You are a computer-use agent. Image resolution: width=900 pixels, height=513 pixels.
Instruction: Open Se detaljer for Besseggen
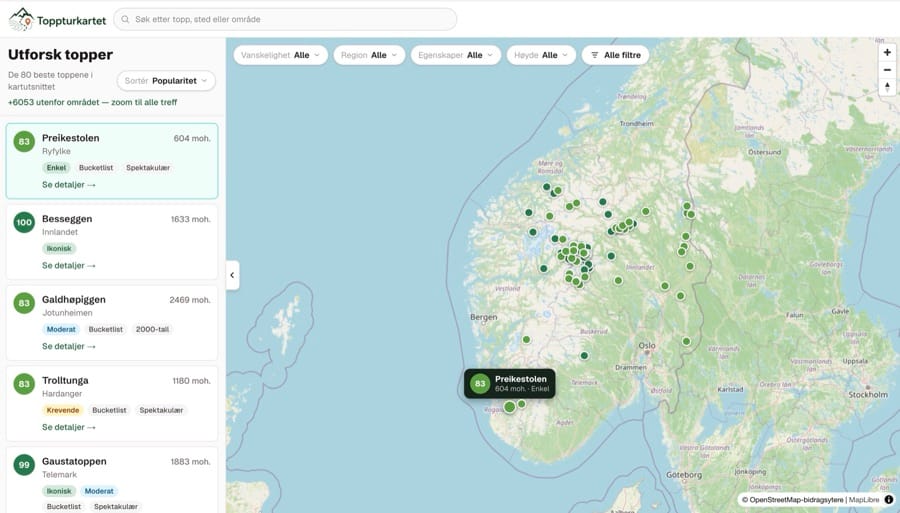tap(69, 266)
